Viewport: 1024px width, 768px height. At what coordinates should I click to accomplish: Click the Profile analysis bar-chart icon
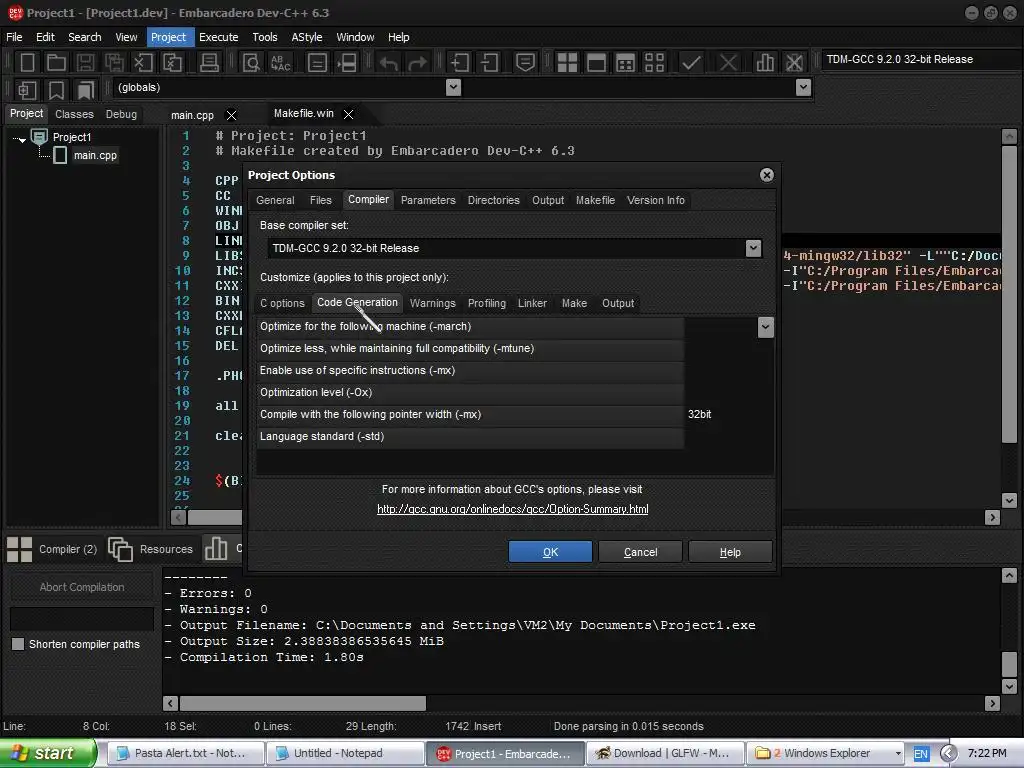pyautogui.click(x=765, y=63)
